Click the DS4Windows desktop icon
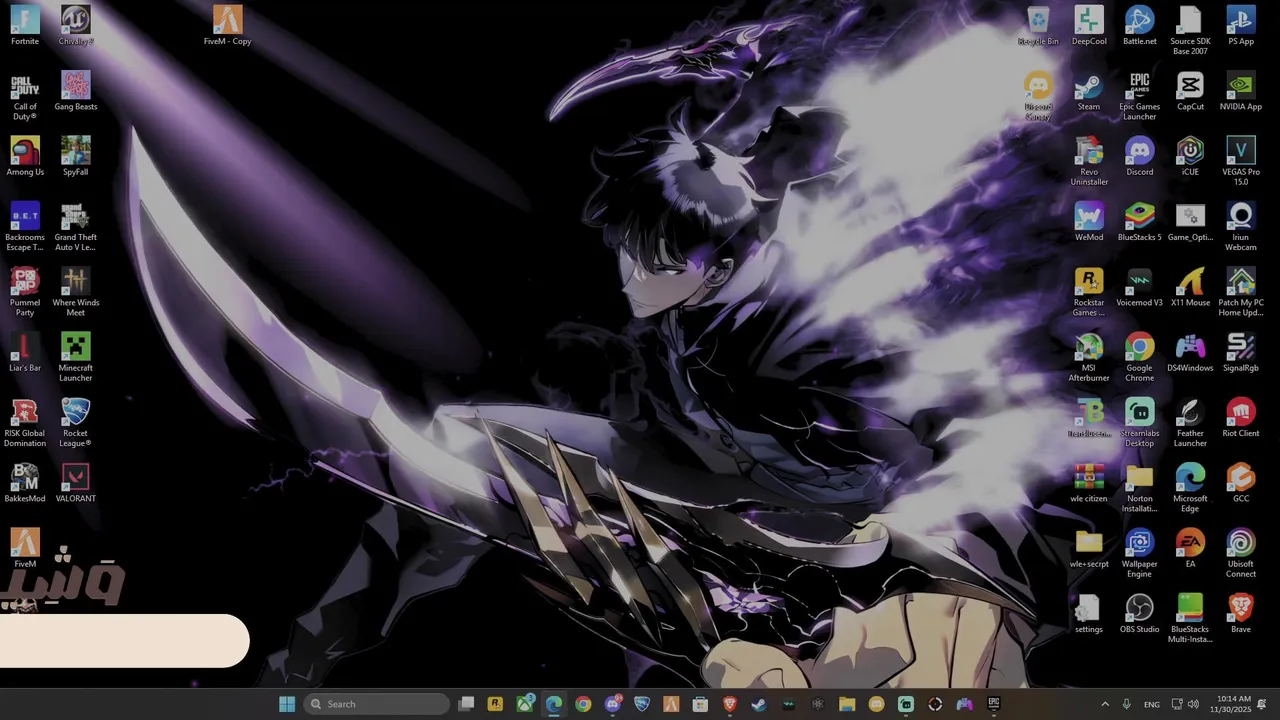Image resolution: width=1280 pixels, height=720 pixels. tap(1190, 353)
